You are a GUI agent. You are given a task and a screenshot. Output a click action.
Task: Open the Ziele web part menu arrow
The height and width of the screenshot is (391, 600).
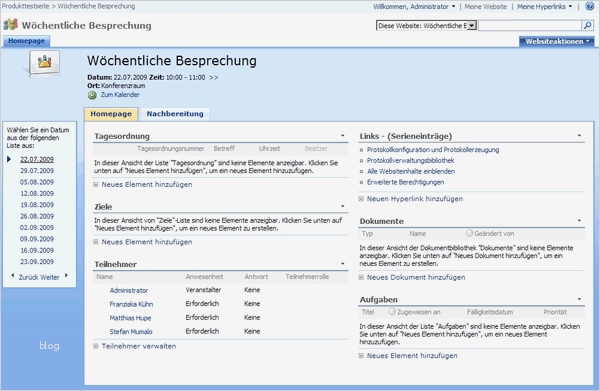pos(342,206)
